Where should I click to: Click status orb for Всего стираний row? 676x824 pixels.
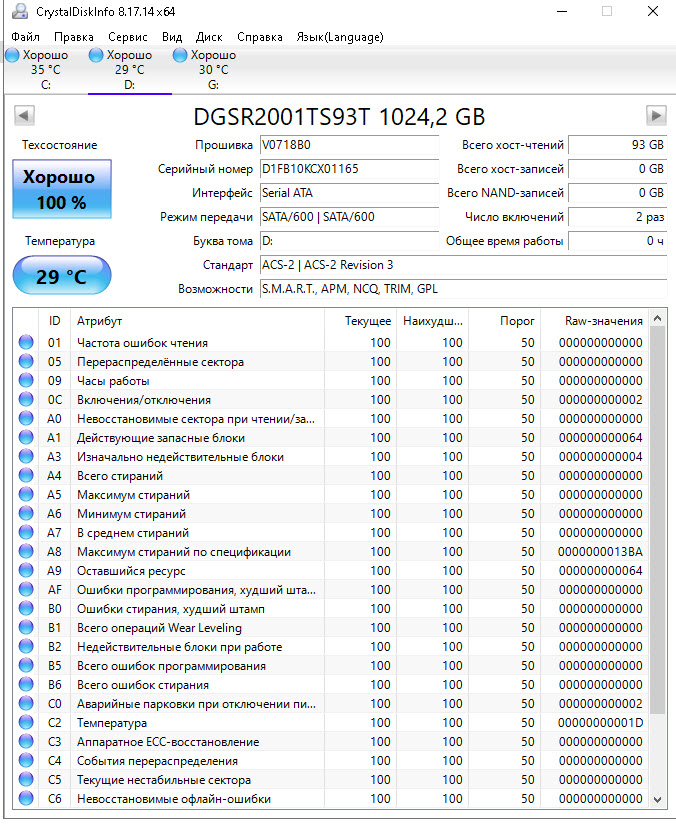click(26, 475)
